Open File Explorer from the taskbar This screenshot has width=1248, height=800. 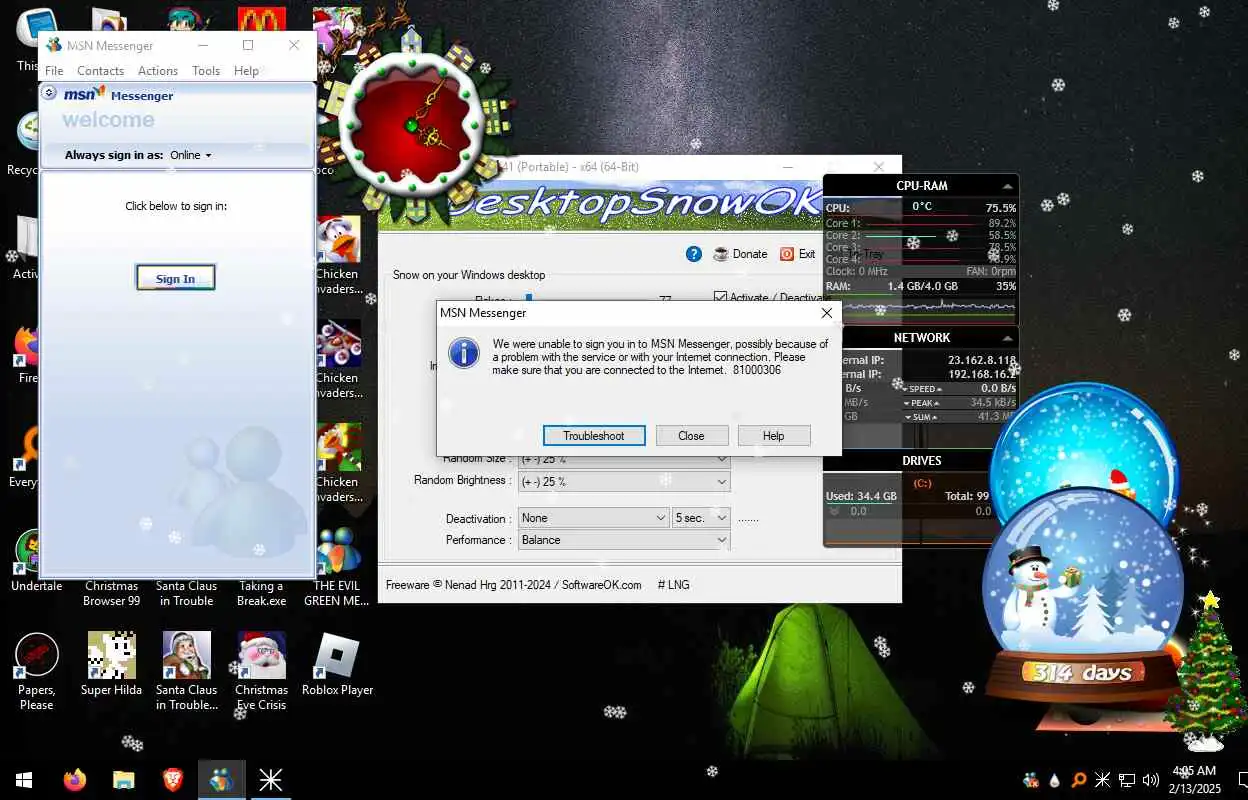[x=123, y=780]
